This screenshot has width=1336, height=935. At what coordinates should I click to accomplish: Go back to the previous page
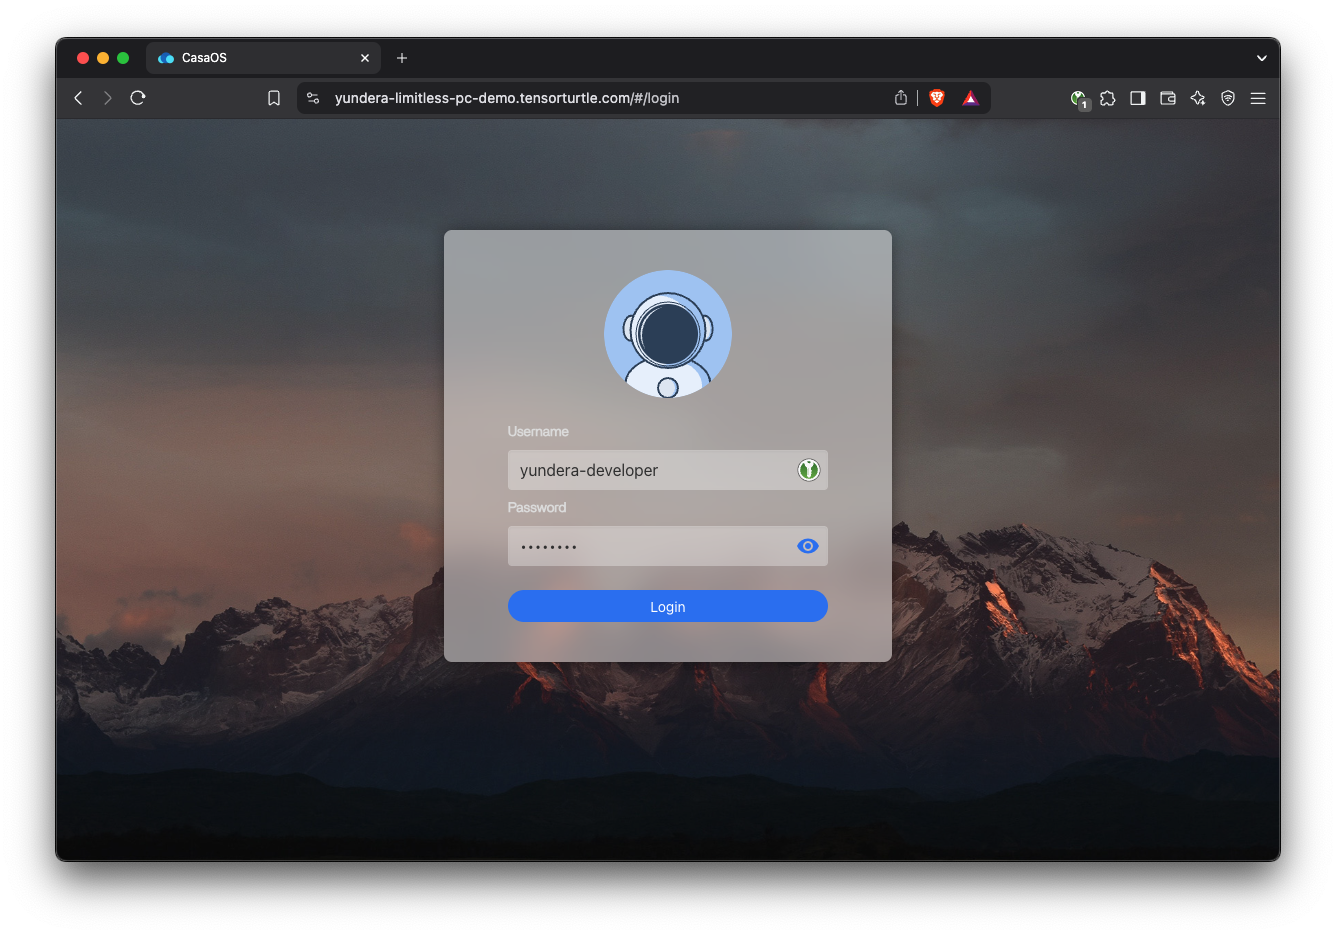(79, 98)
